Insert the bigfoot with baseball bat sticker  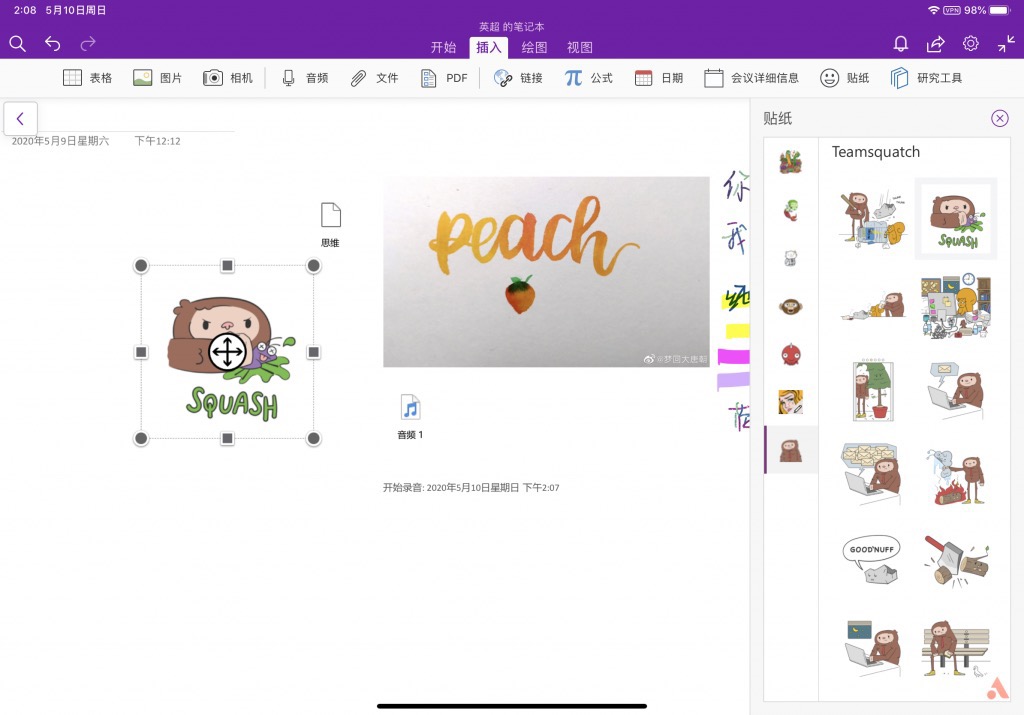[873, 219]
